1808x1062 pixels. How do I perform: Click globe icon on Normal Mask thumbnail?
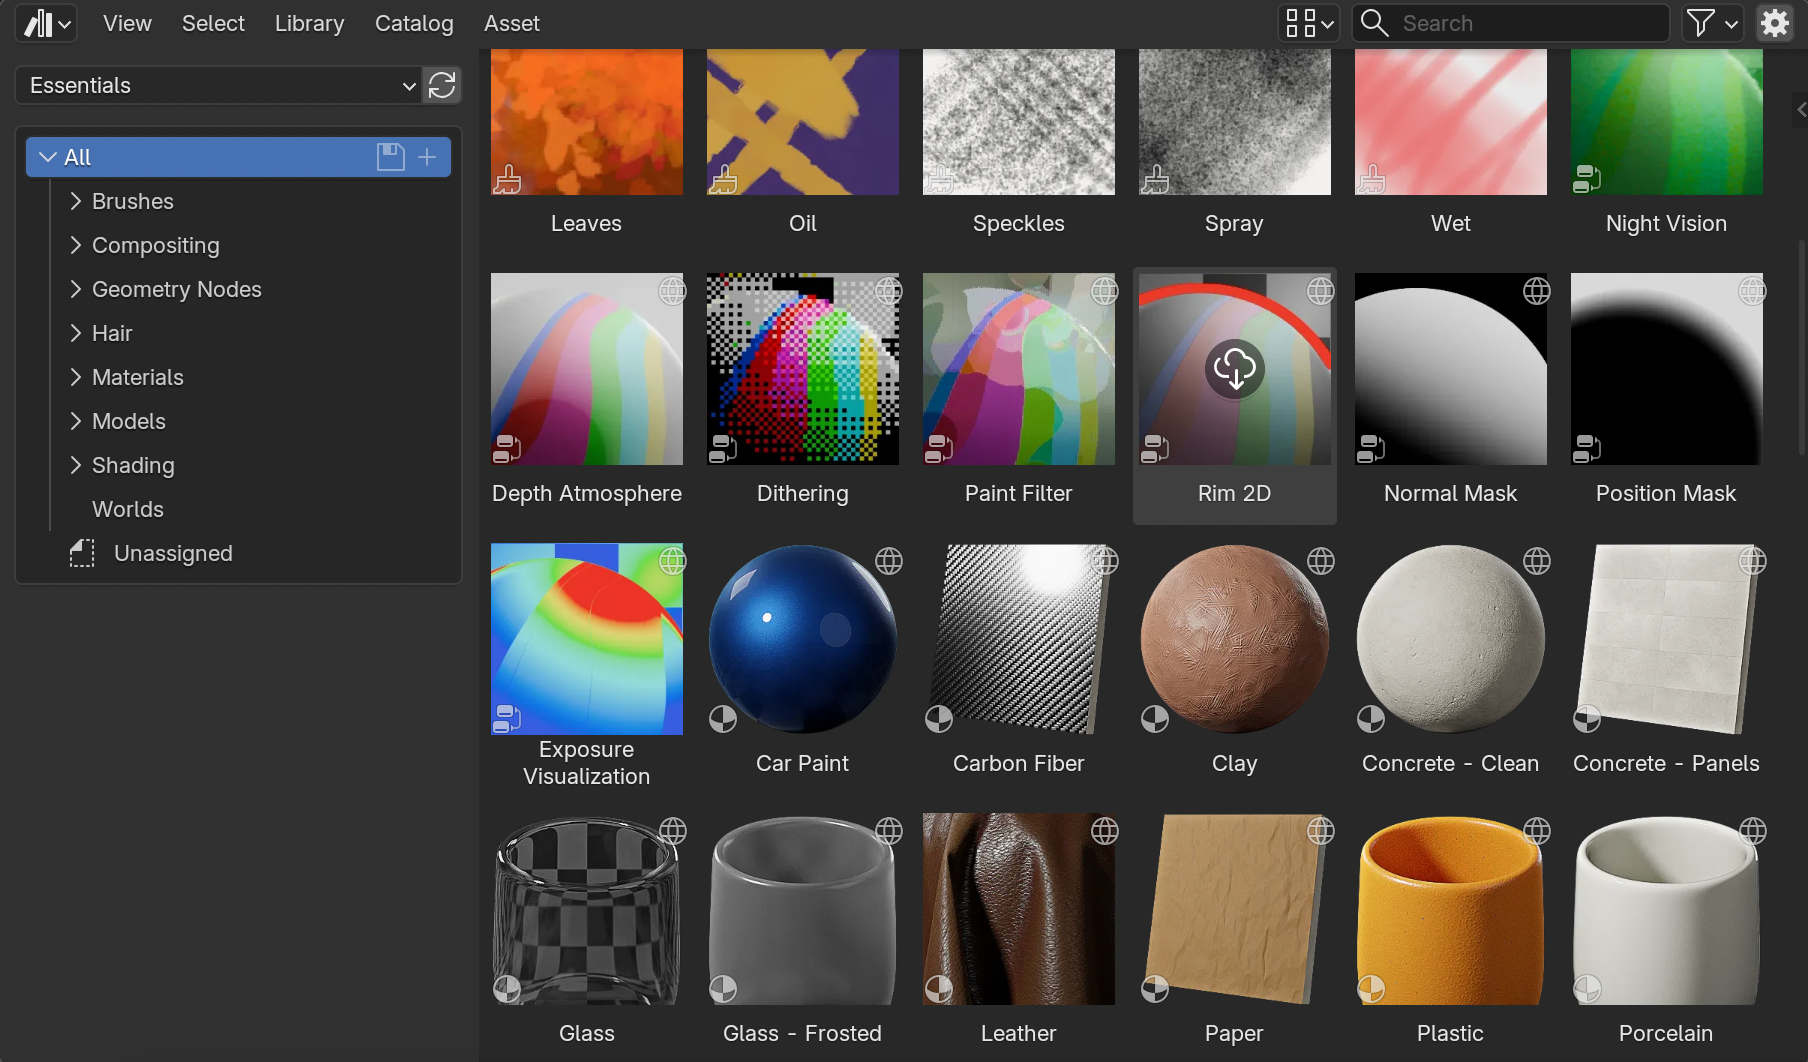click(x=1537, y=291)
